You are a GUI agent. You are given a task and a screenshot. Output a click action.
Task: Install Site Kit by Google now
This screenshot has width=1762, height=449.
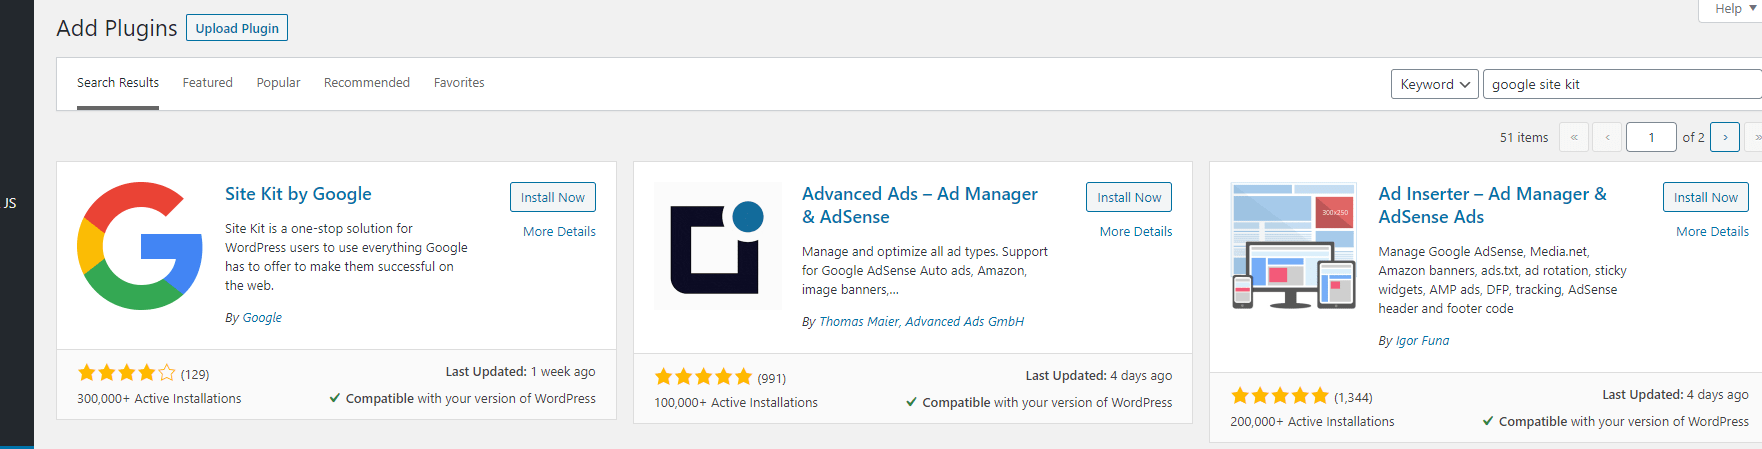tap(553, 197)
